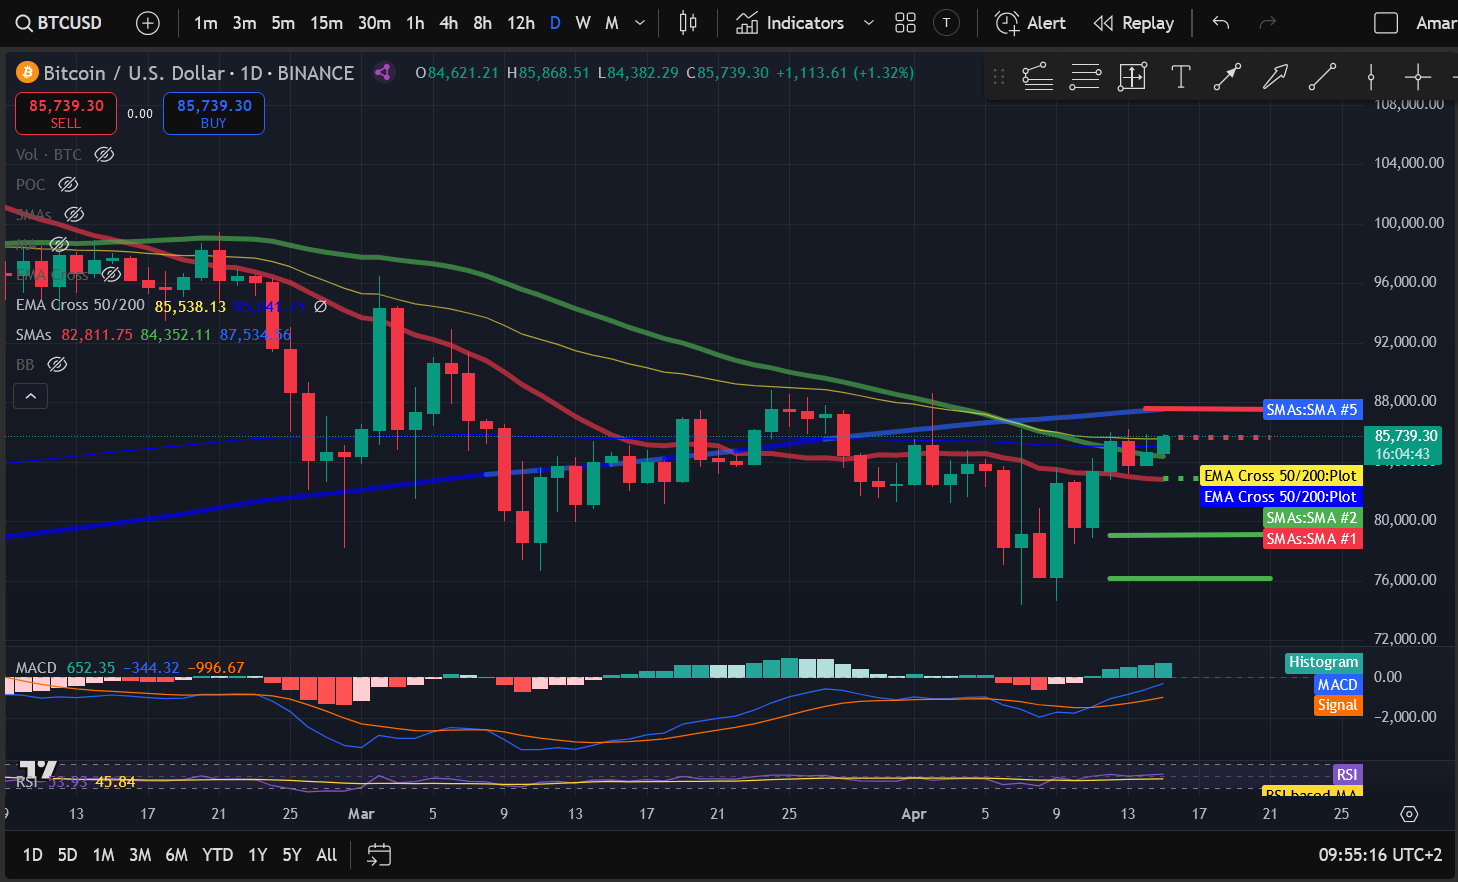This screenshot has height=882, width=1458.
Task: Open the layout setup square icon
Action: [1386, 23]
